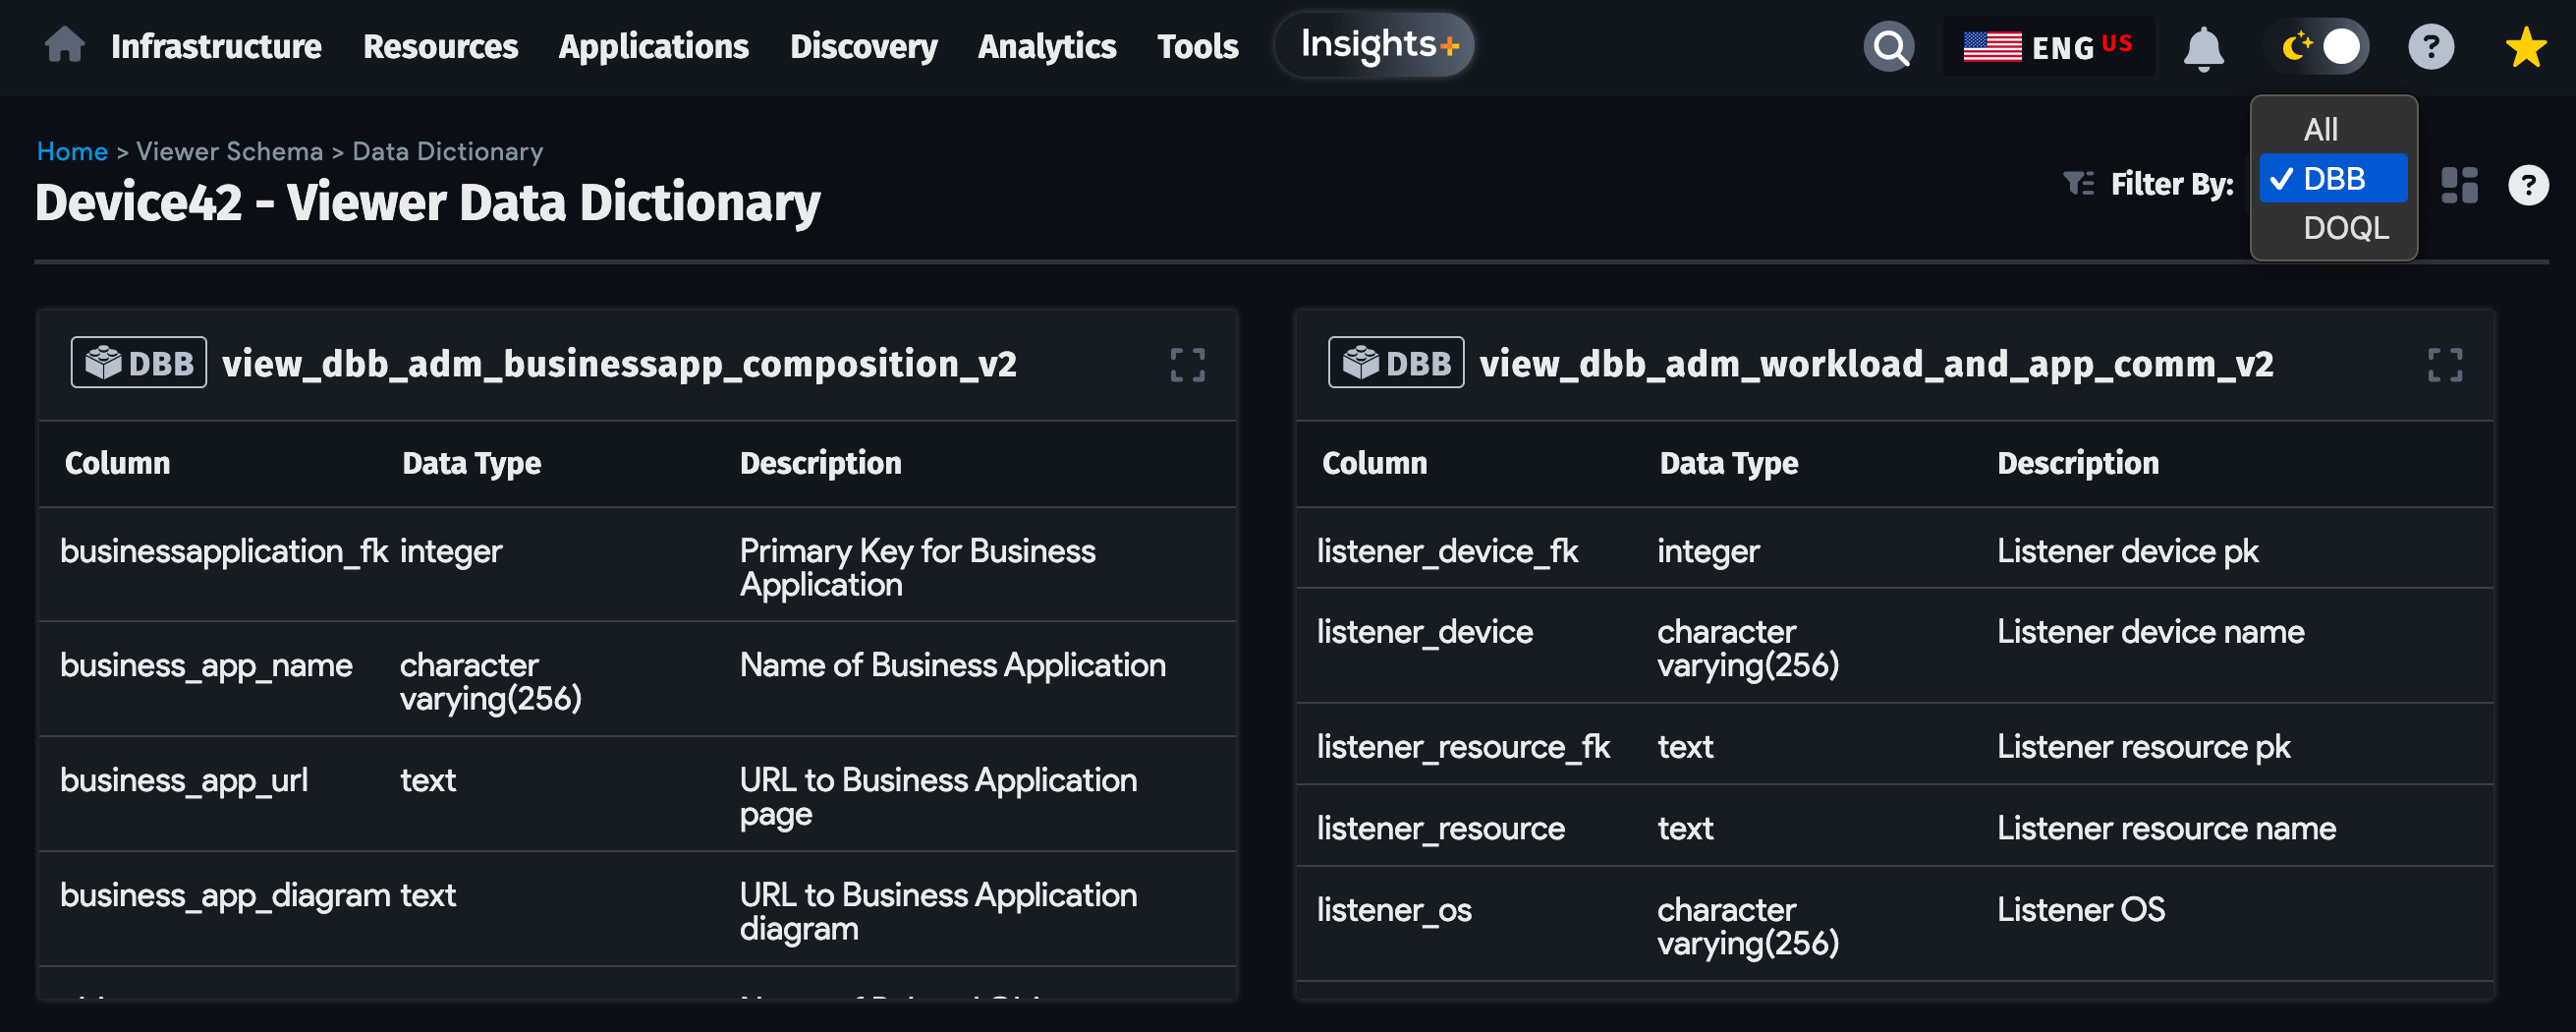Choose DBB in the filter dropdown
The width and height of the screenshot is (2576, 1032).
(2333, 178)
